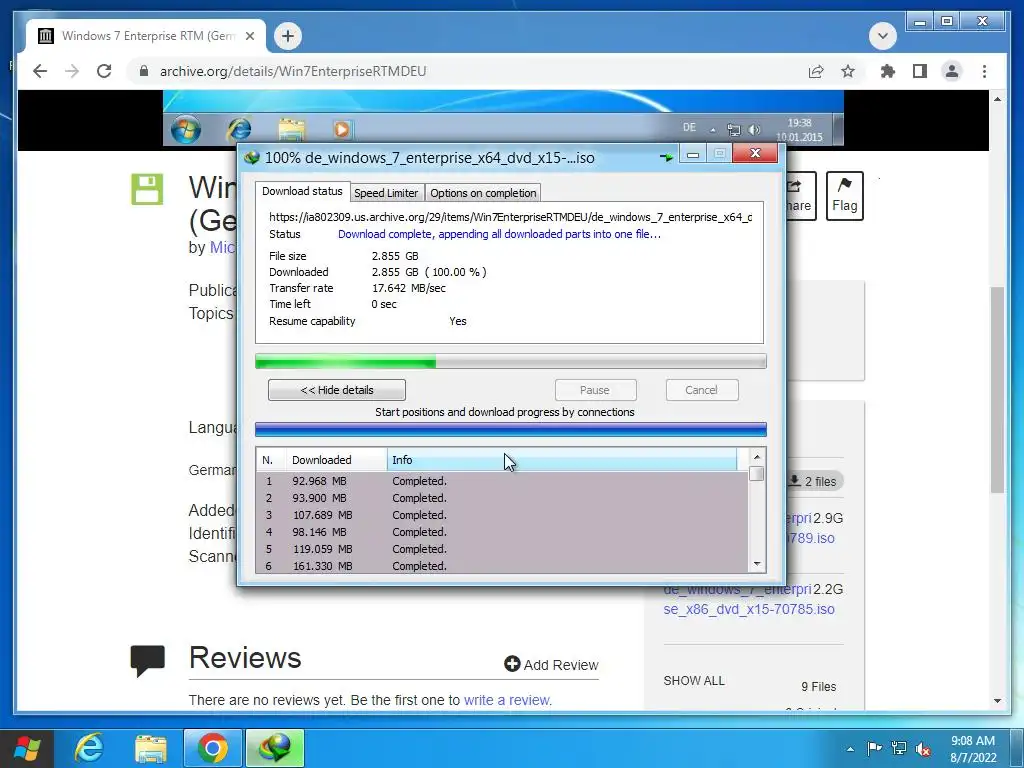The height and width of the screenshot is (768, 1024).
Task: Click connections list scroll down arrow
Action: [757, 564]
